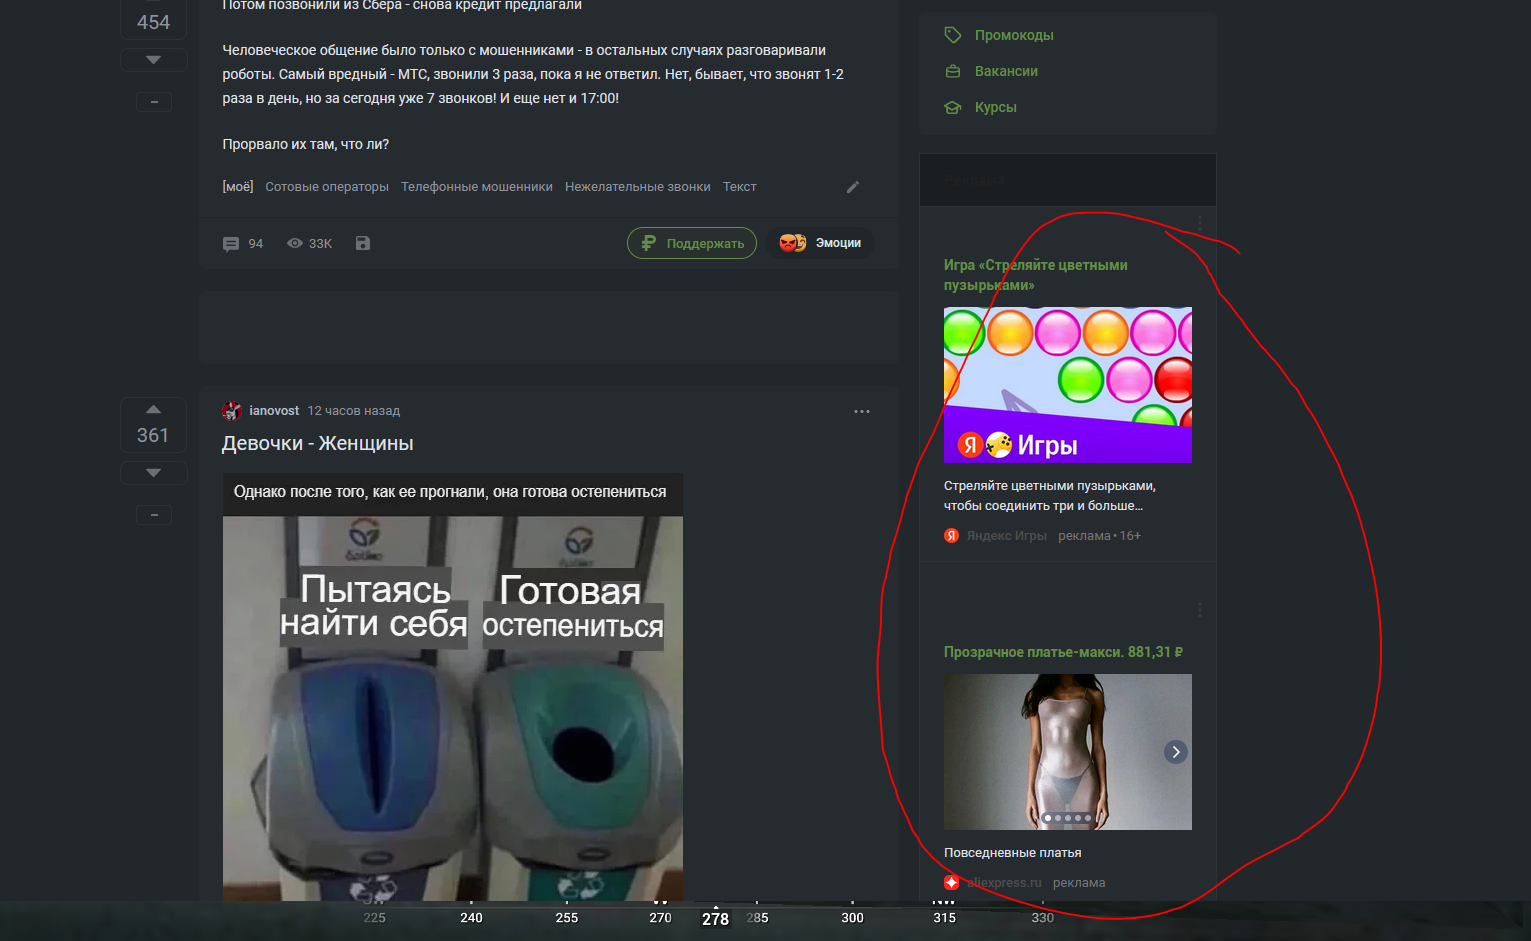Screen dimensions: 1531x941
Task: Select the Сотовые операторы tag
Action: click(327, 186)
